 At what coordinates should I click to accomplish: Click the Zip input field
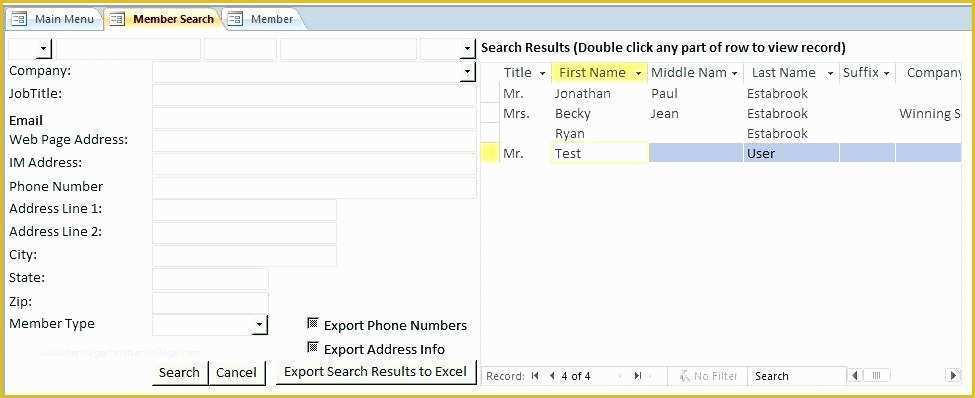pos(210,303)
